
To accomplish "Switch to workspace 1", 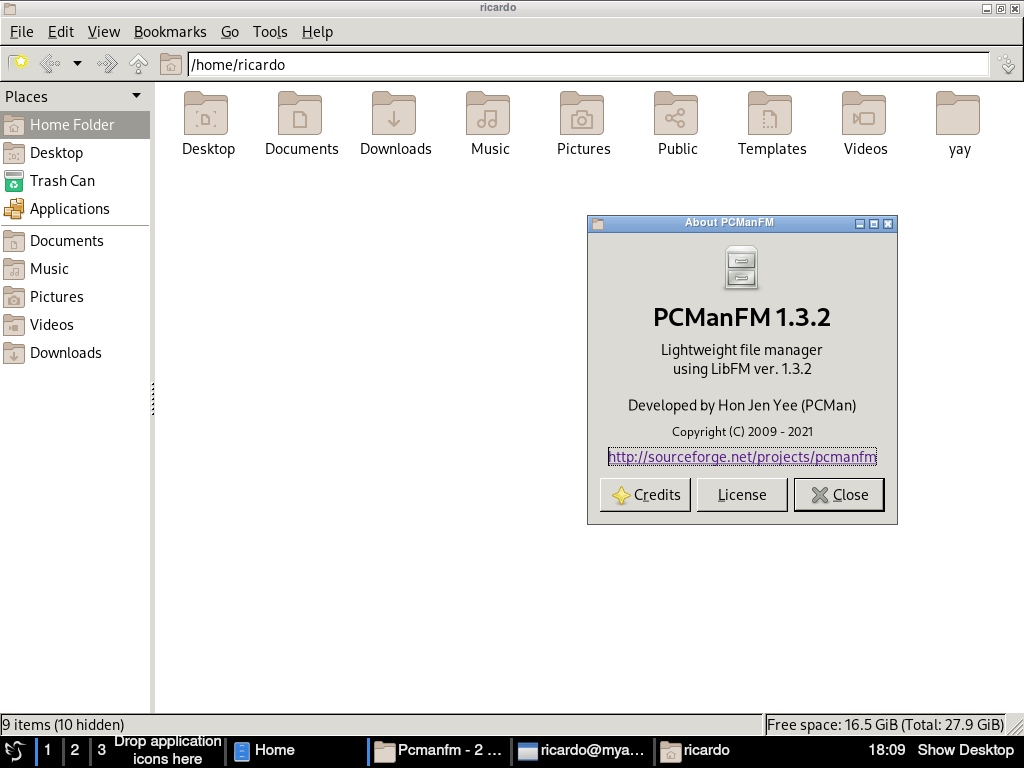I will click(47, 750).
